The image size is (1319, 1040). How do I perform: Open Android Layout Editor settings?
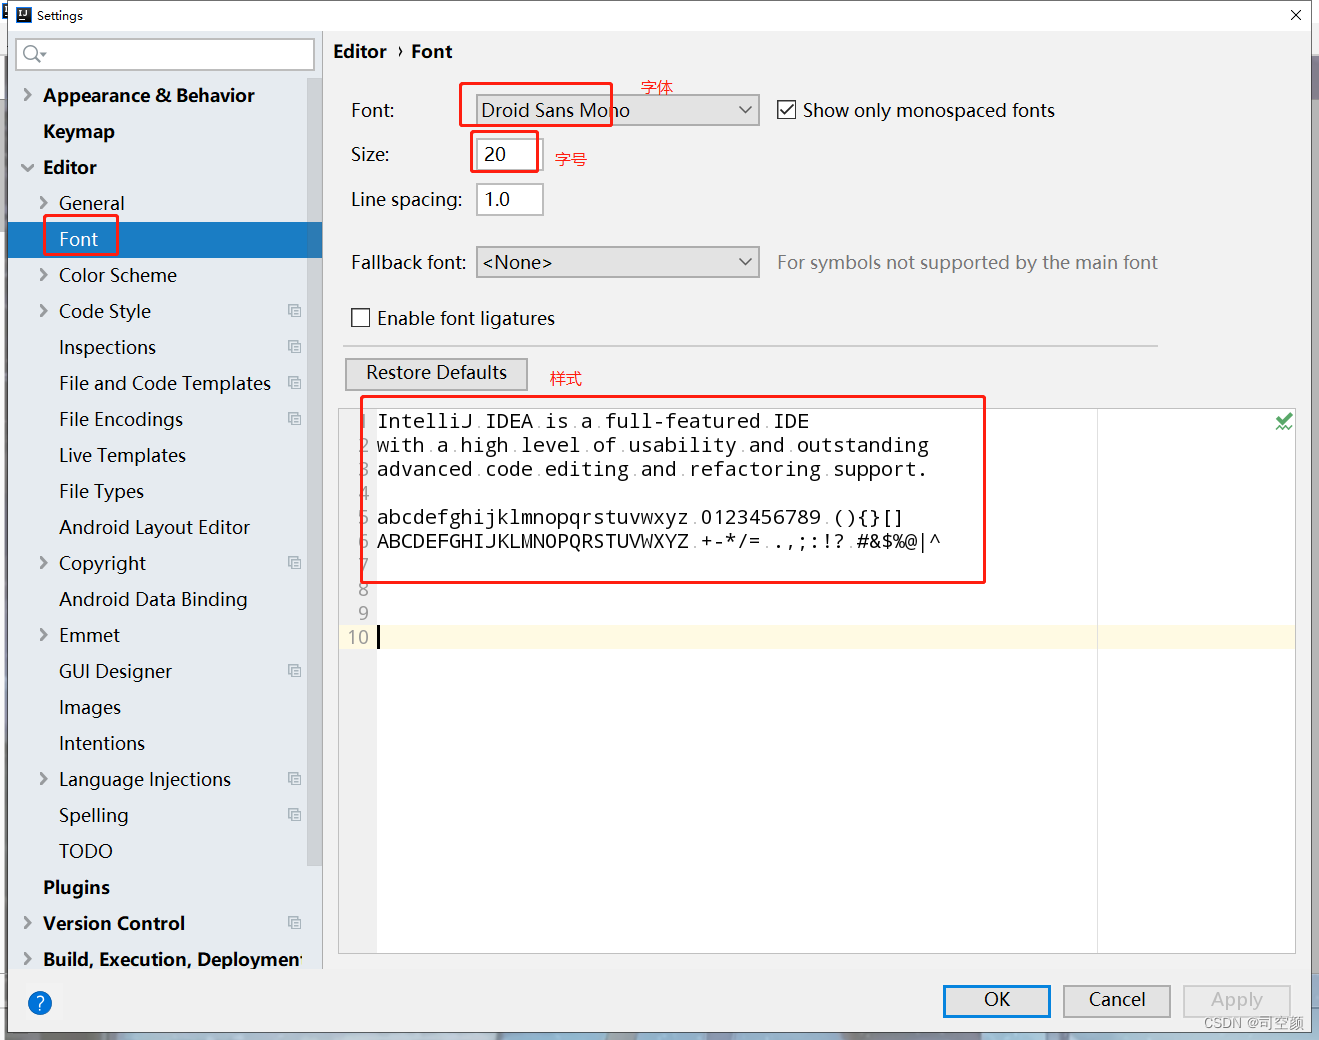coord(154,527)
